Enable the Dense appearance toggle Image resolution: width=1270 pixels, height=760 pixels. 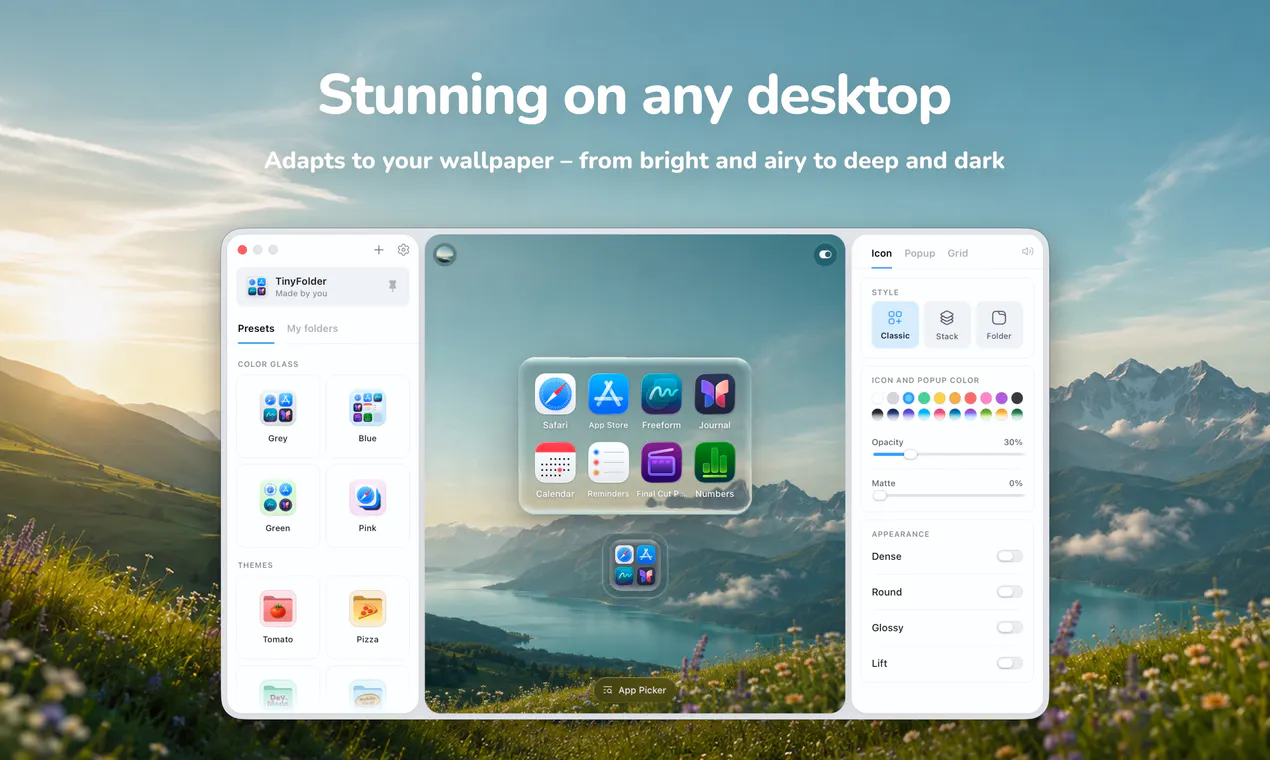(x=1010, y=556)
